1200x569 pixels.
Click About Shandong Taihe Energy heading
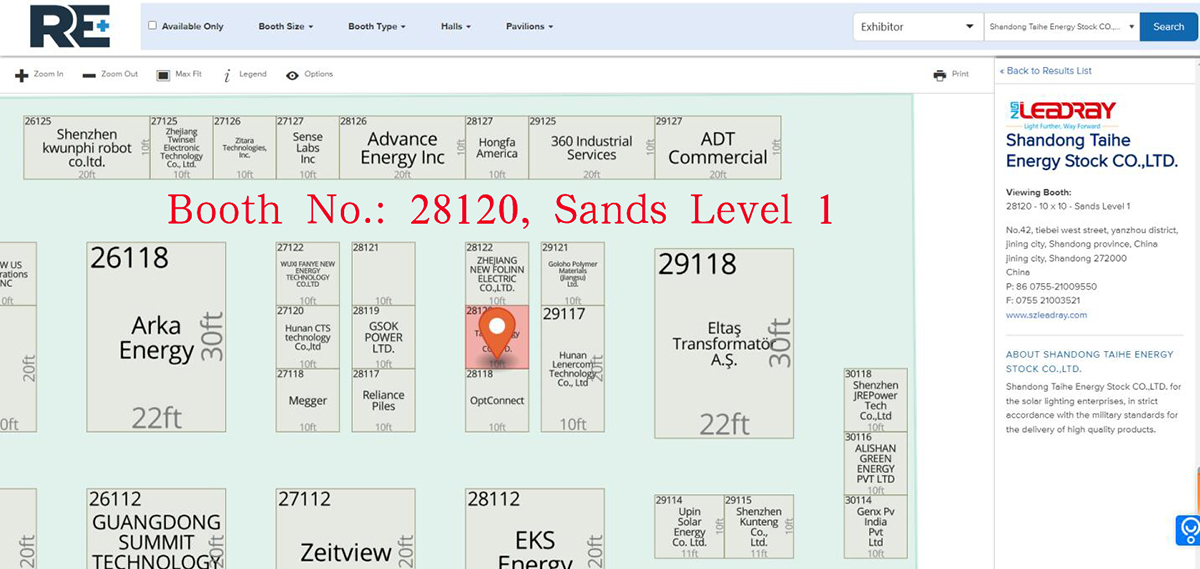click(1090, 361)
